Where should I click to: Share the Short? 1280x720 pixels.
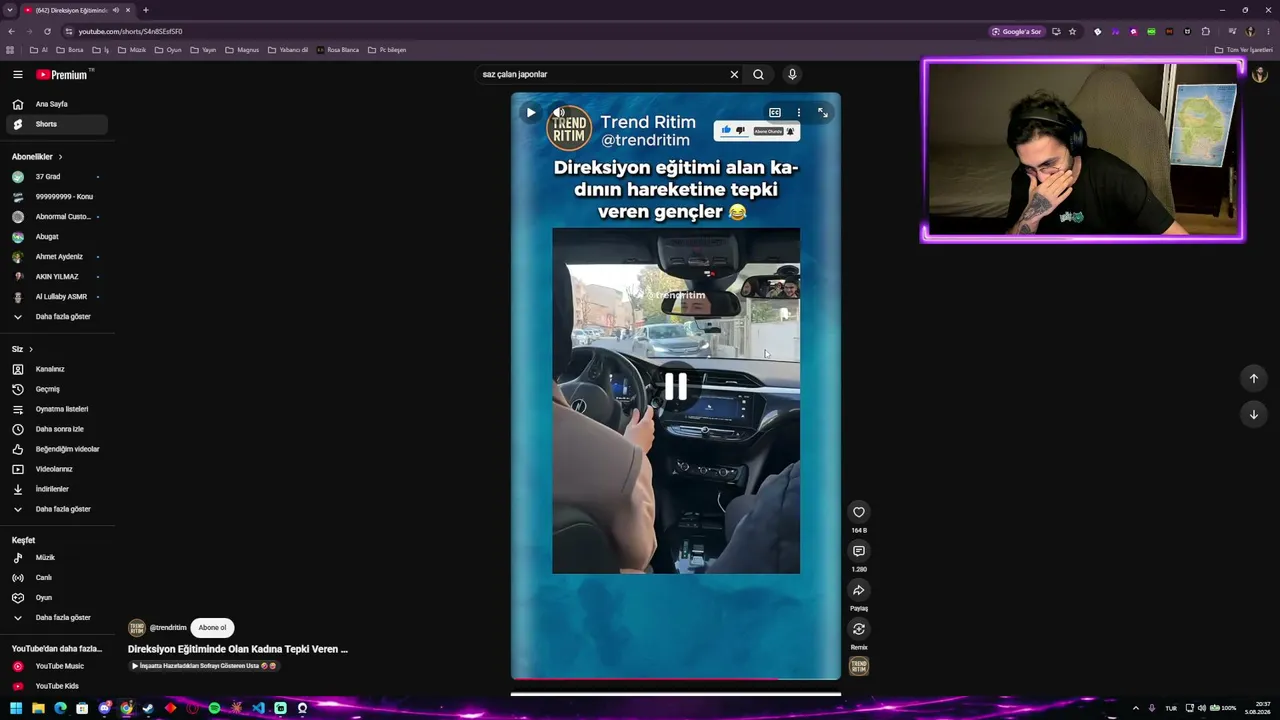[x=859, y=590]
